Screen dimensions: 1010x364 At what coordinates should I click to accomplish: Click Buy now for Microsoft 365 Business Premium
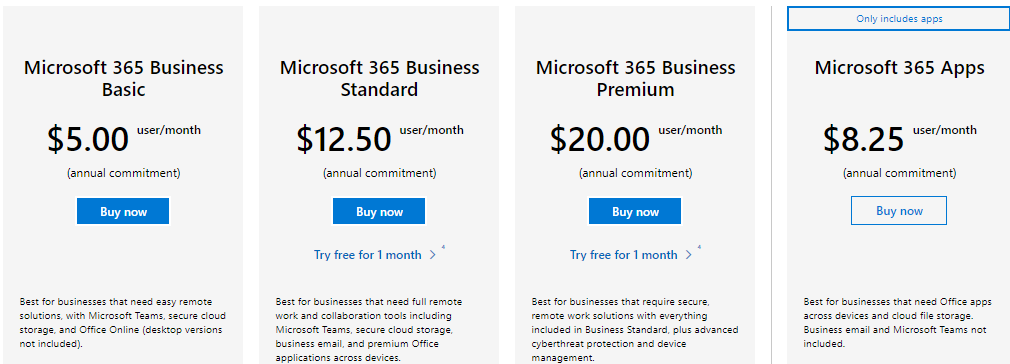tap(635, 211)
